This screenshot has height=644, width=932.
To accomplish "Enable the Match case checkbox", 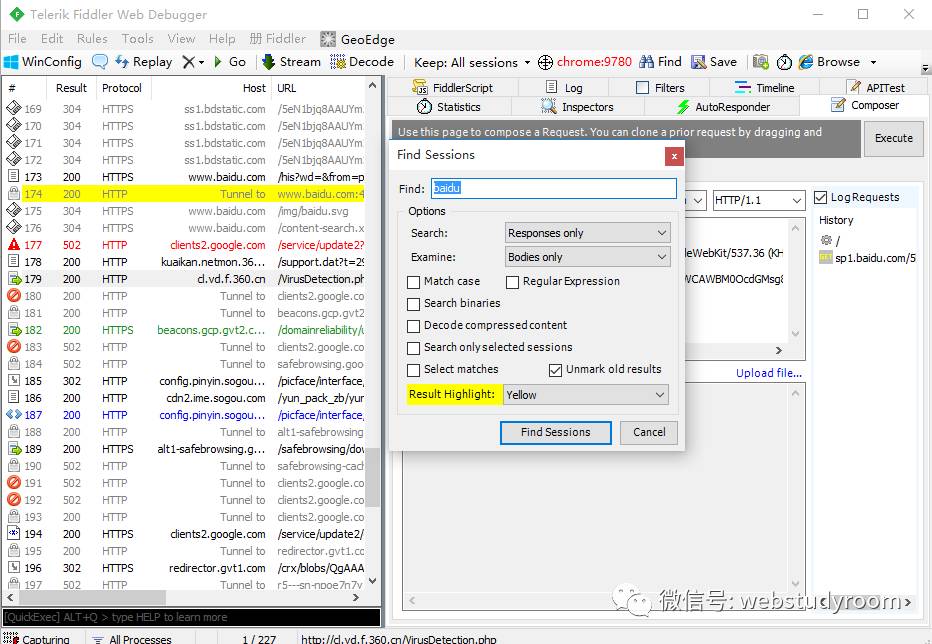I will [413, 281].
